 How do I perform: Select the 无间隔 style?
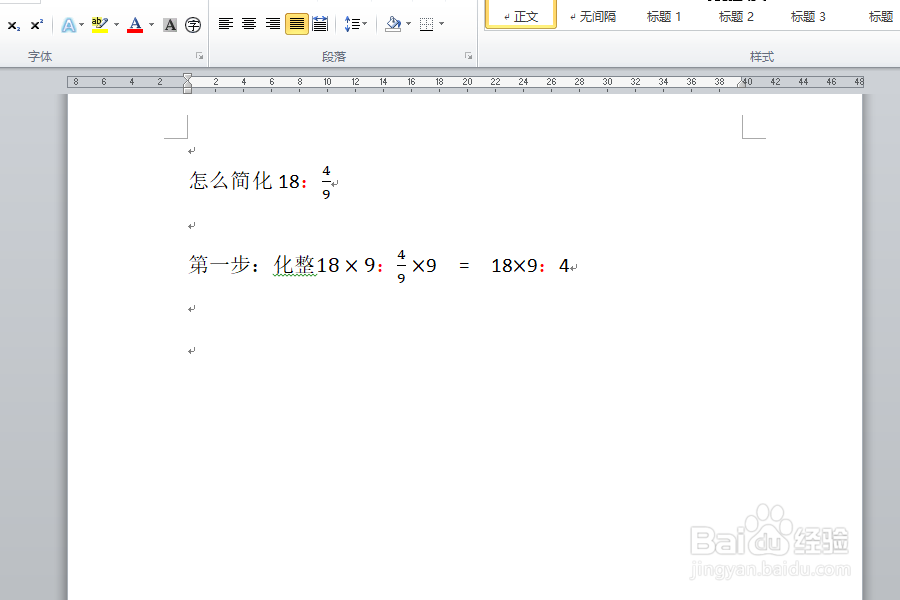(593, 17)
